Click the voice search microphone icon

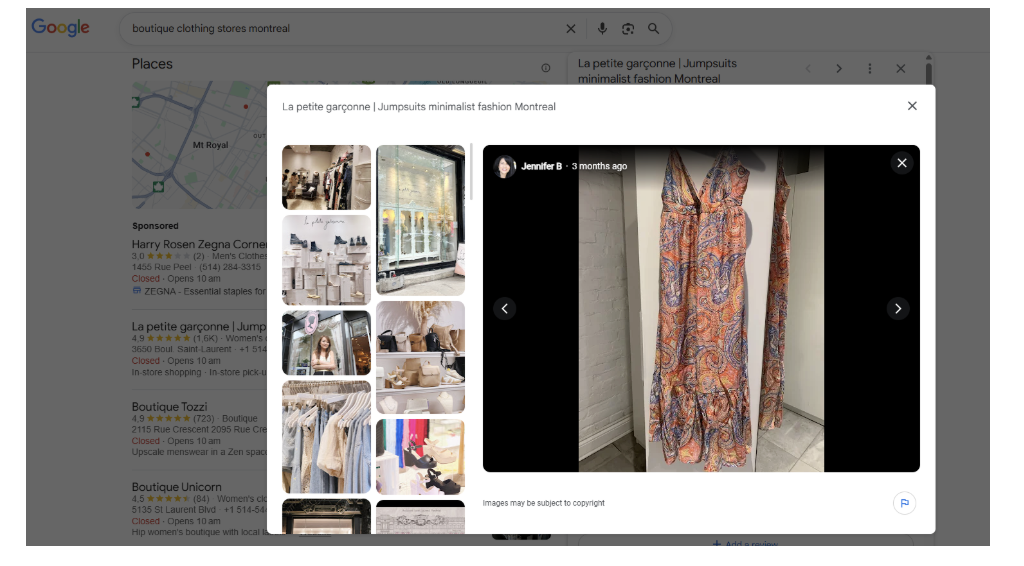602,29
